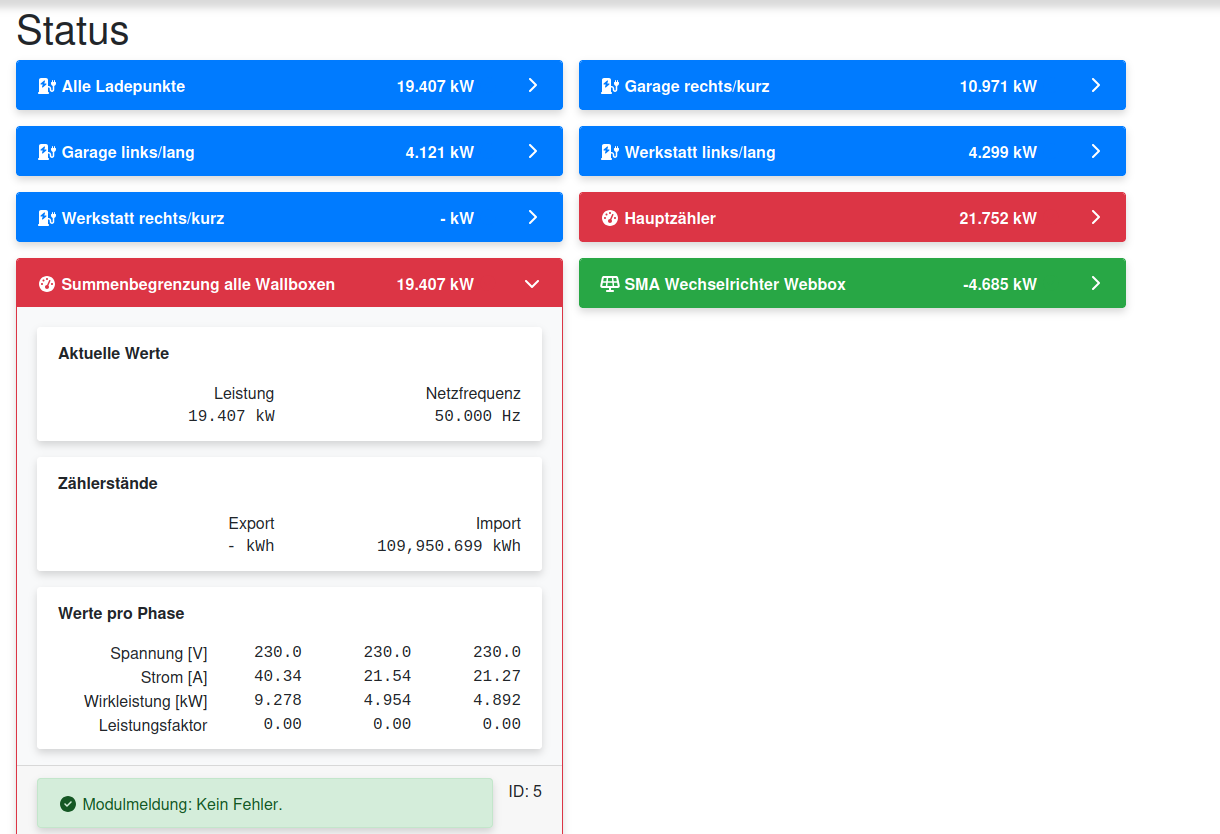Click the 4.954 active power value
This screenshot has height=834, width=1220.
pos(387,700)
